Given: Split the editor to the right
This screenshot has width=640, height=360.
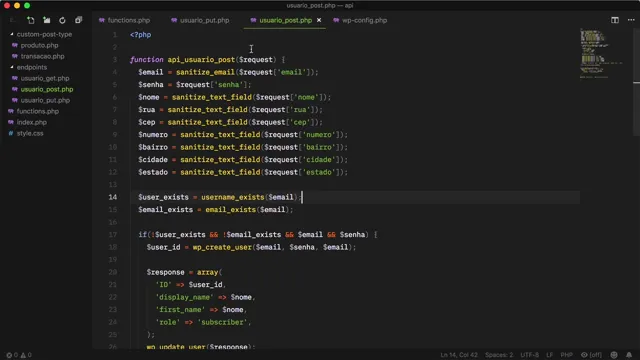Looking at the screenshot, I should (x=615, y=20).
